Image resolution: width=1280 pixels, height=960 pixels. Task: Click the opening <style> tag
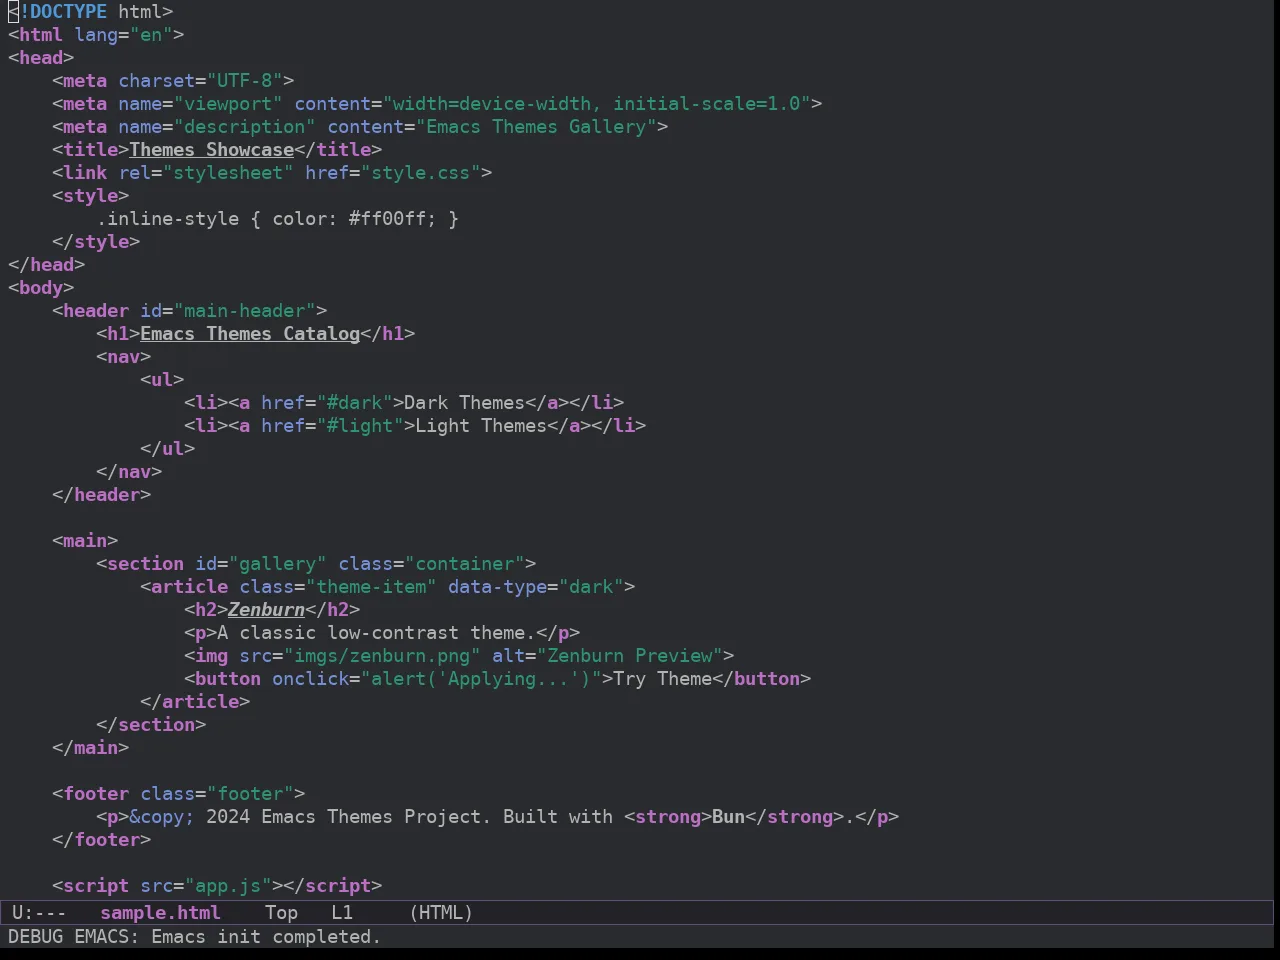(91, 196)
